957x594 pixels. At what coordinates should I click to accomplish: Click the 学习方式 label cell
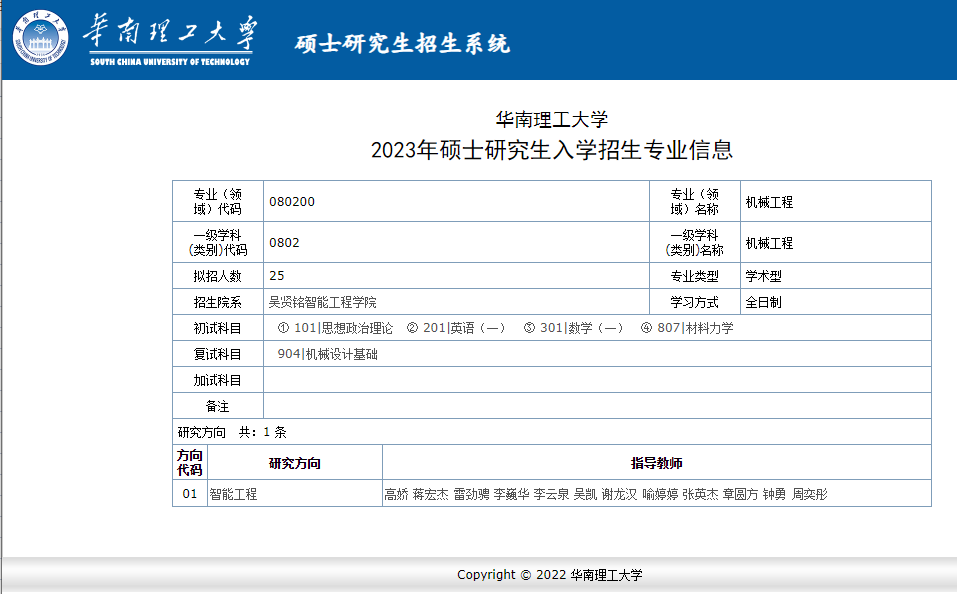695,302
